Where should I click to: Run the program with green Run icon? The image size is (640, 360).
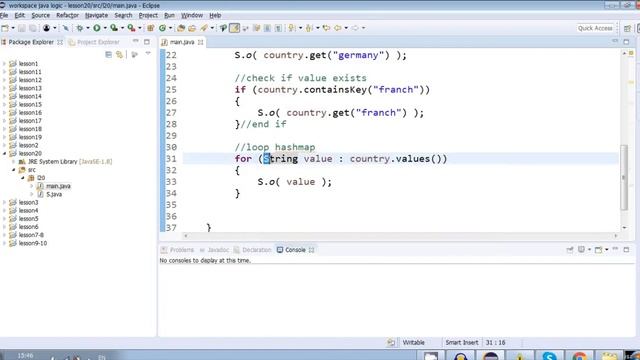[x=97, y=28]
